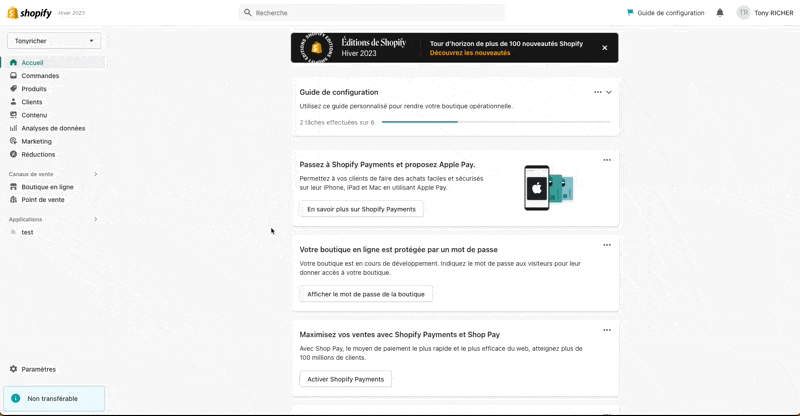Open Boutique en ligne in the sidebar
This screenshot has width=800, height=416.
47,187
